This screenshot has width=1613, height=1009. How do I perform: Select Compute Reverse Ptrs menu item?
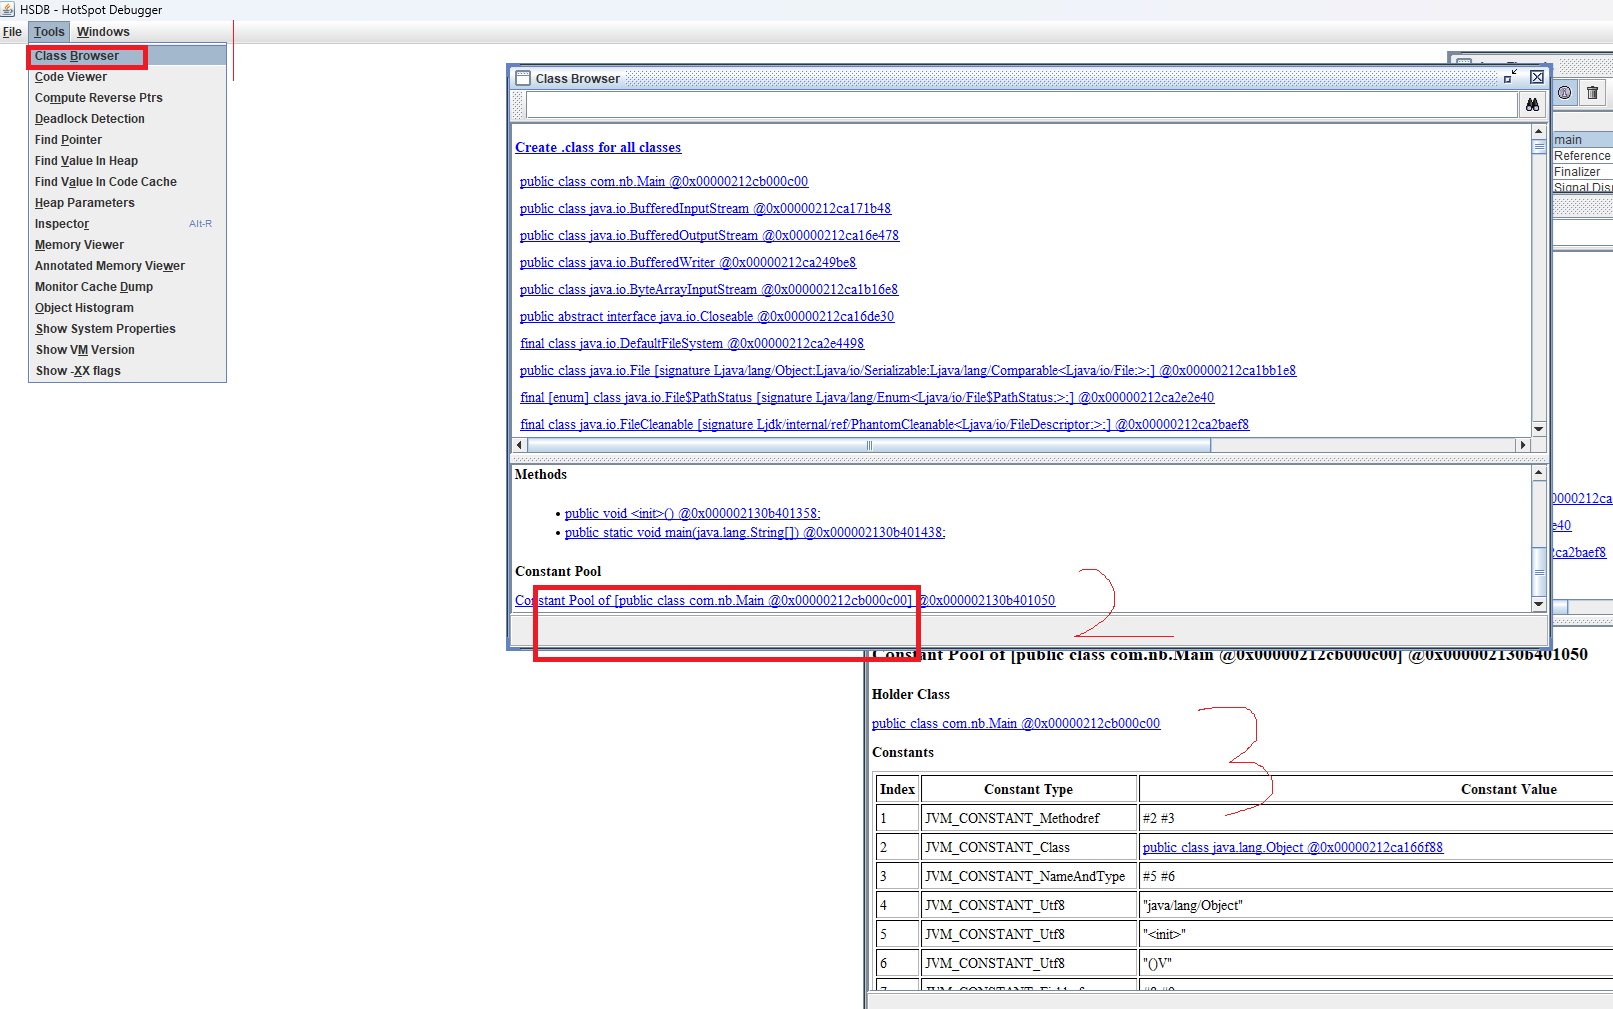tap(127, 98)
